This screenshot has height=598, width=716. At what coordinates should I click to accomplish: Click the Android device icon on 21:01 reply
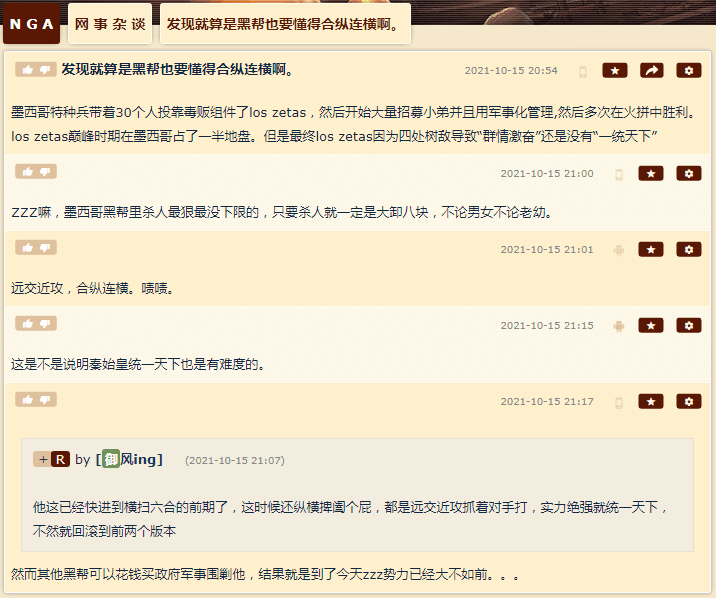tap(619, 250)
